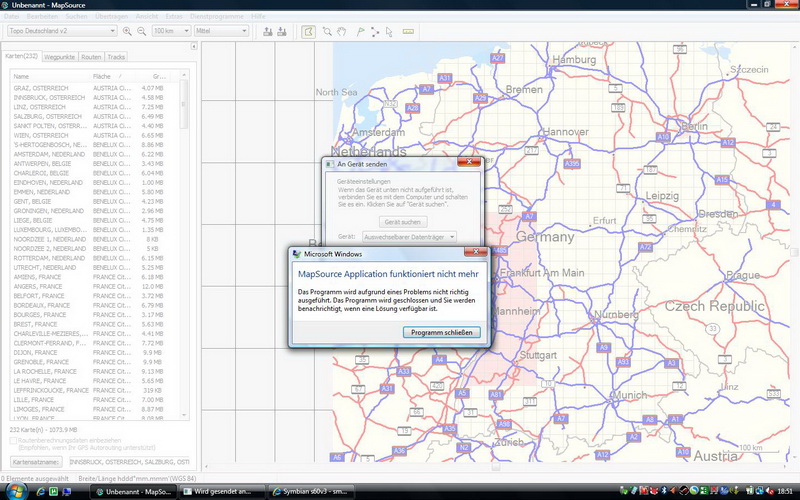Open the Windows Start orb
The width and height of the screenshot is (800, 500).
pyautogui.click(x=16, y=491)
